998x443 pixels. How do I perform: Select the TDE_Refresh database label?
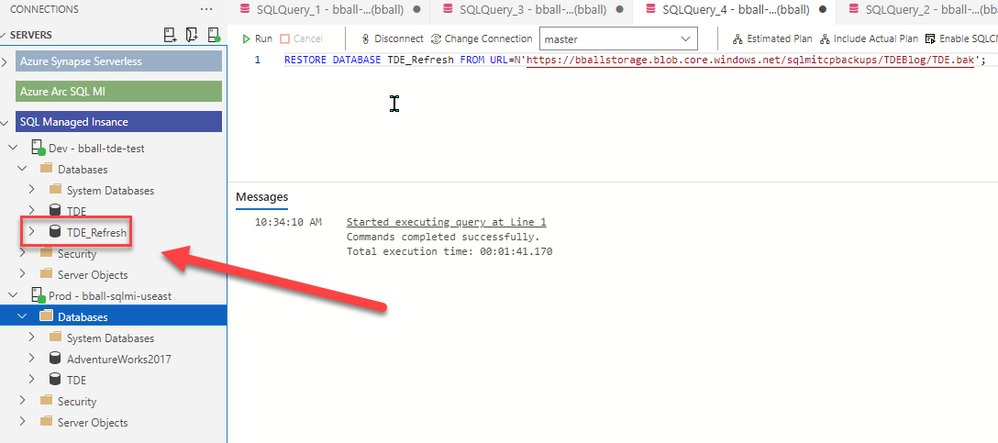click(97, 233)
